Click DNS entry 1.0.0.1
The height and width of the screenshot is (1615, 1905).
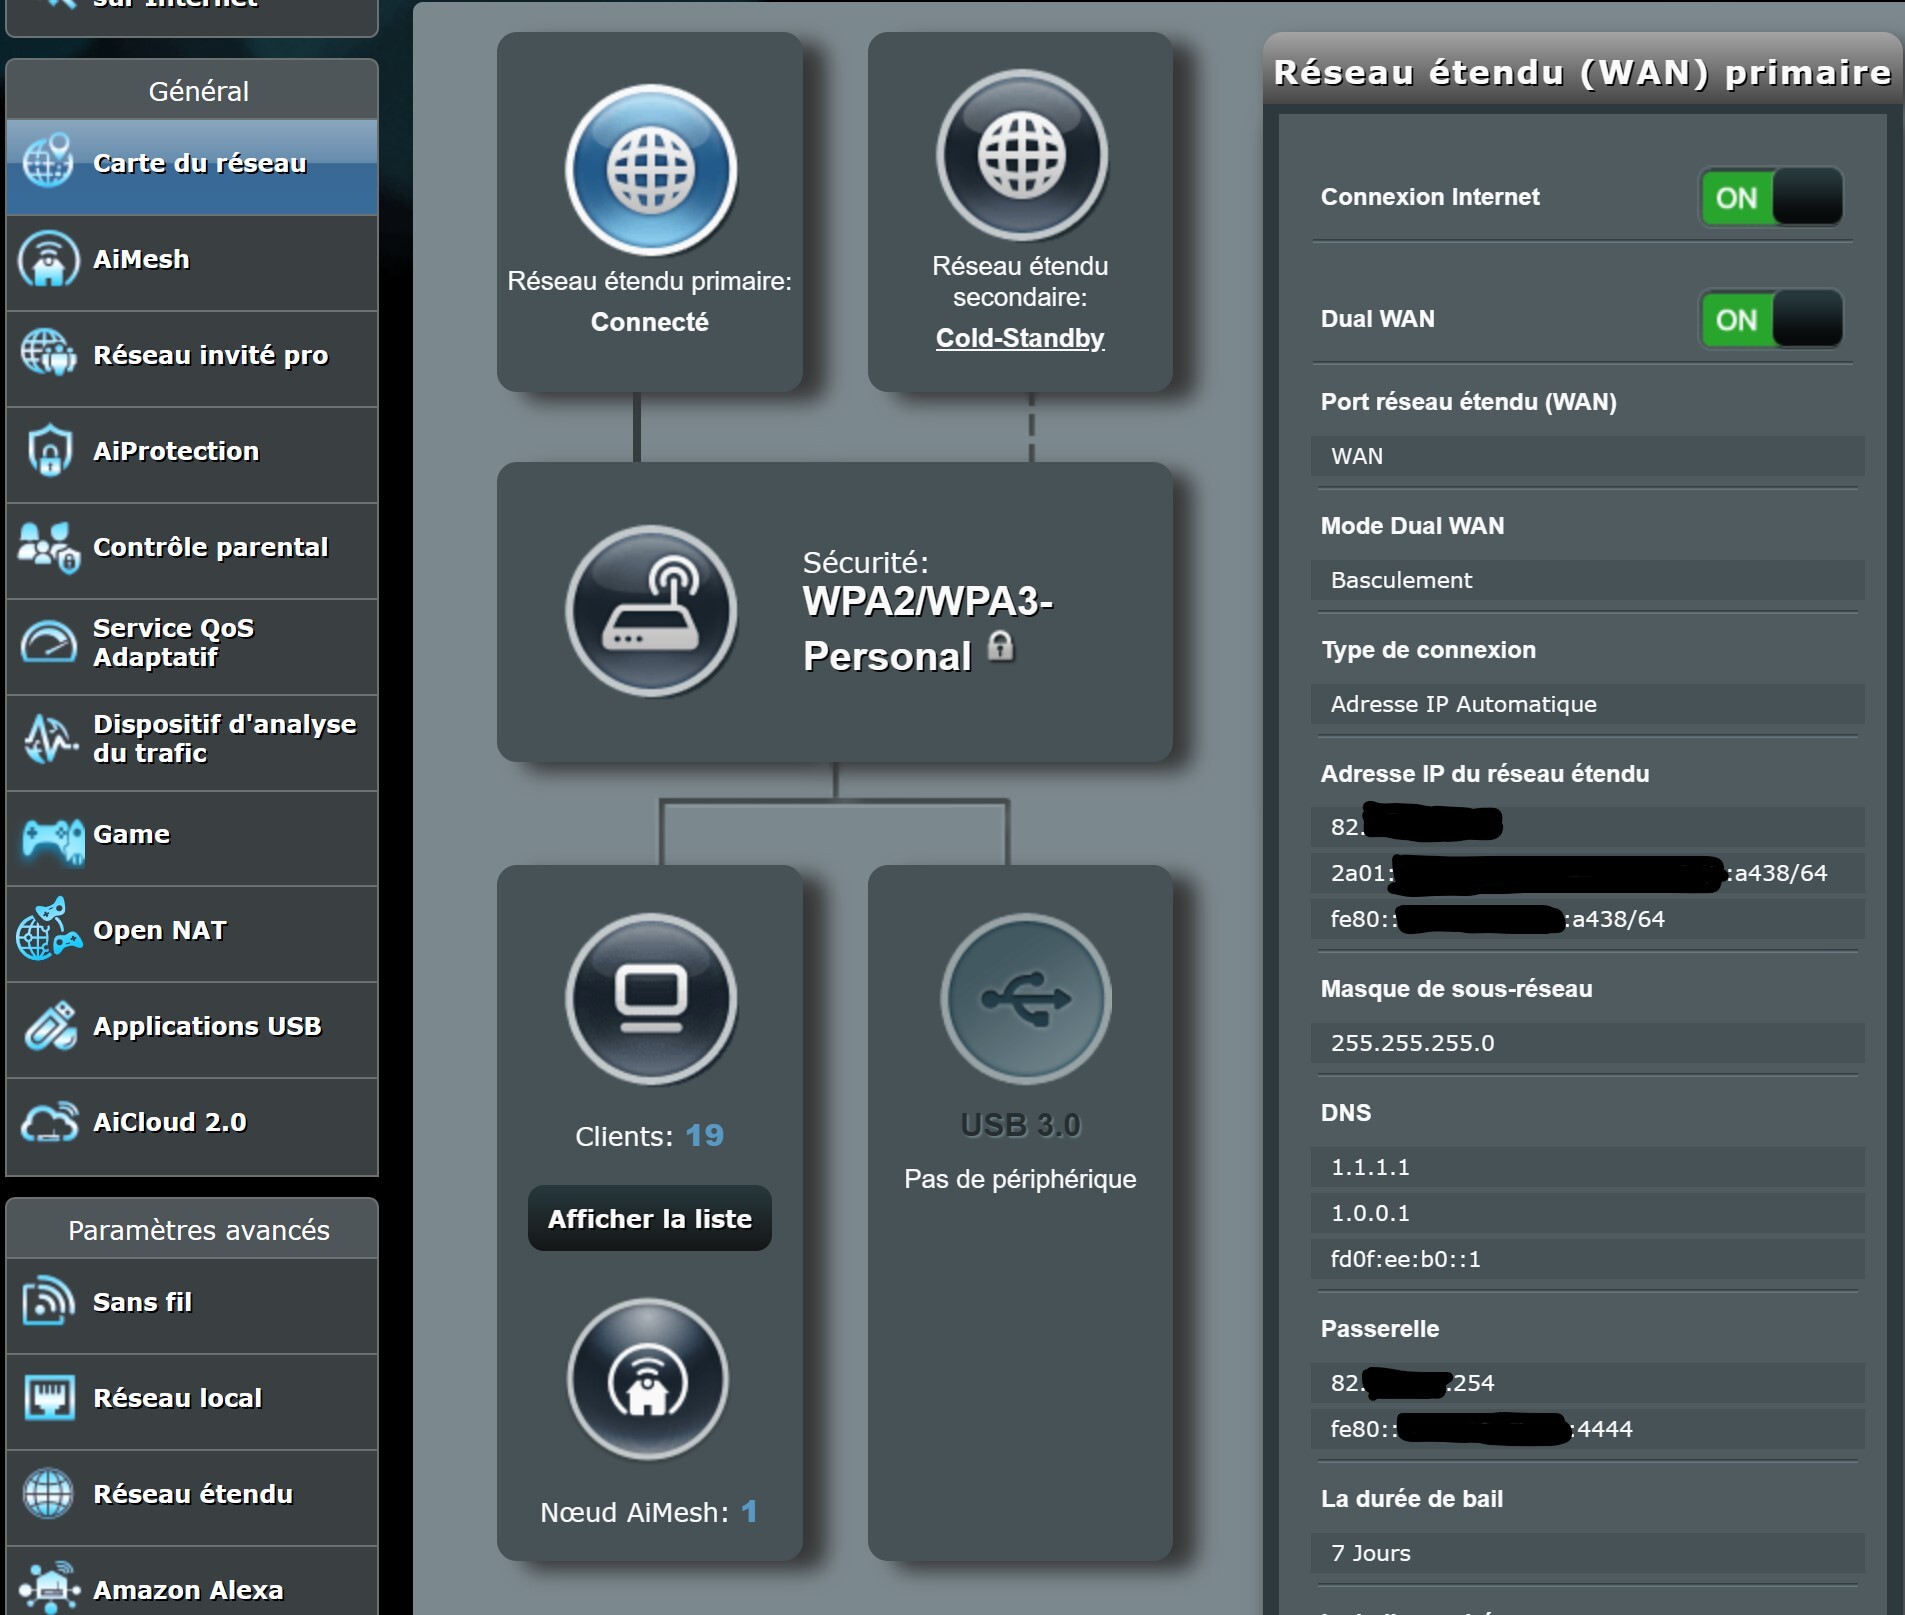pyautogui.click(x=1588, y=1213)
